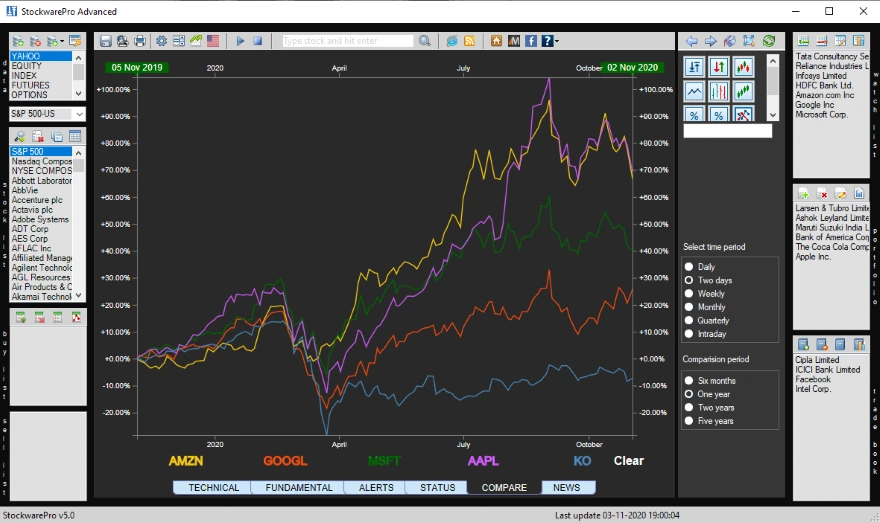Screen dimensions: 880x523
Task: Choose the Six months comparison period
Action: 688,381
